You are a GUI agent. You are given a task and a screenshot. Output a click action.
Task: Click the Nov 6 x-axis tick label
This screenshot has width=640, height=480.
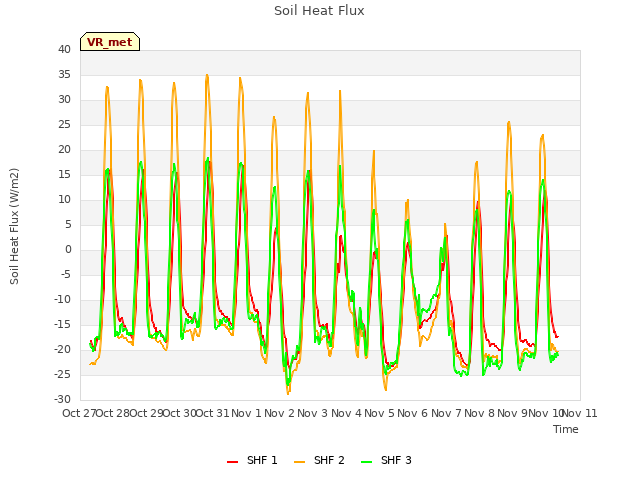click(x=413, y=413)
